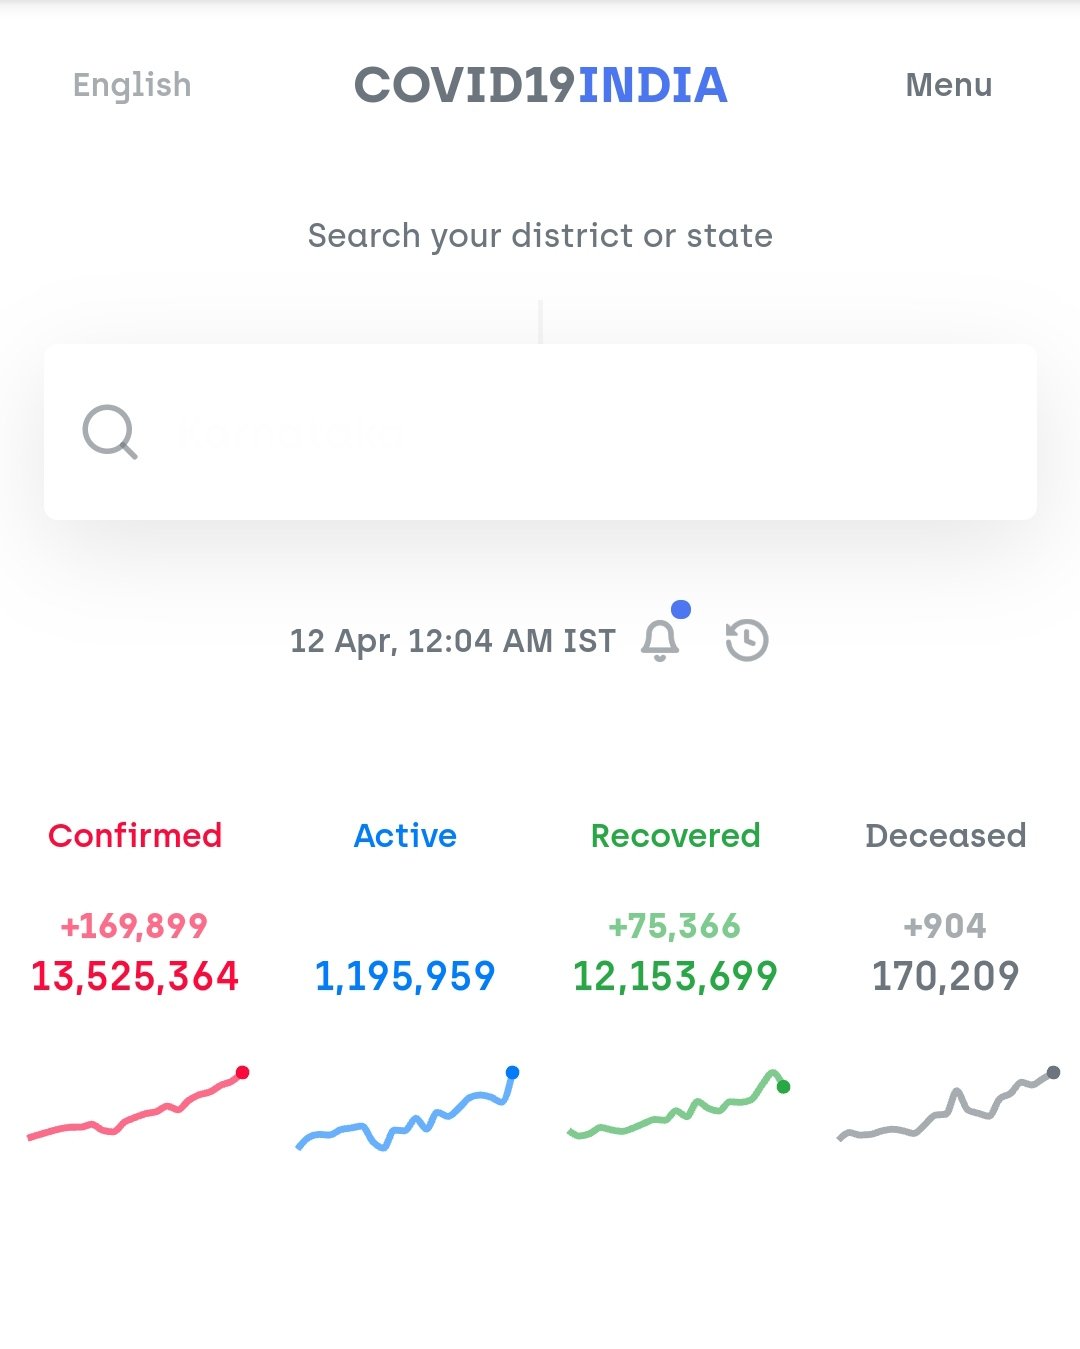Focus the district or state search field
The image size is (1080, 1349).
pos(540,432)
